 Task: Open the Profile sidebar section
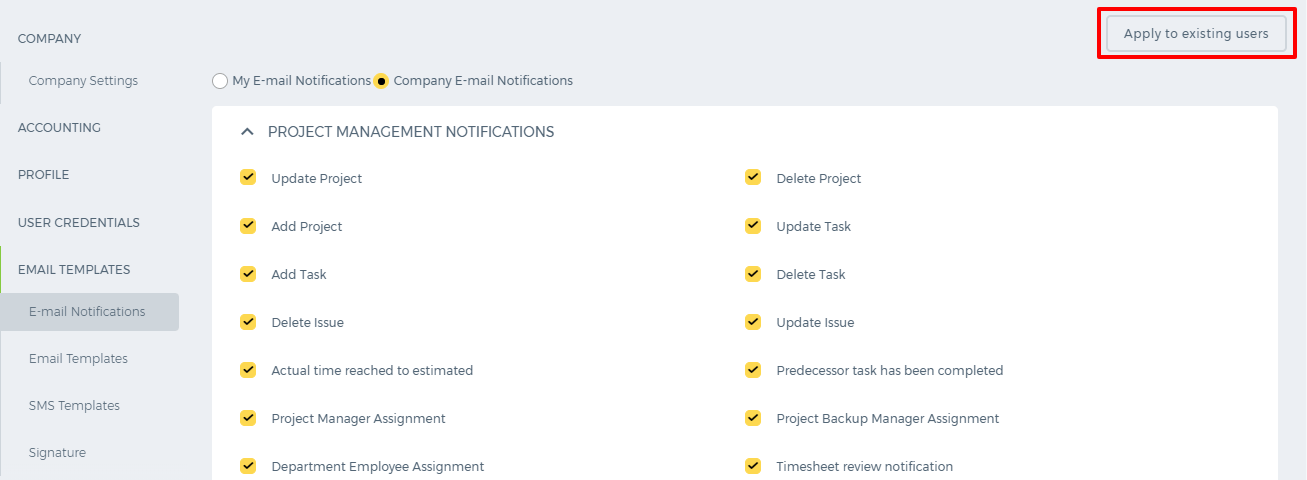pyautogui.click(x=44, y=174)
